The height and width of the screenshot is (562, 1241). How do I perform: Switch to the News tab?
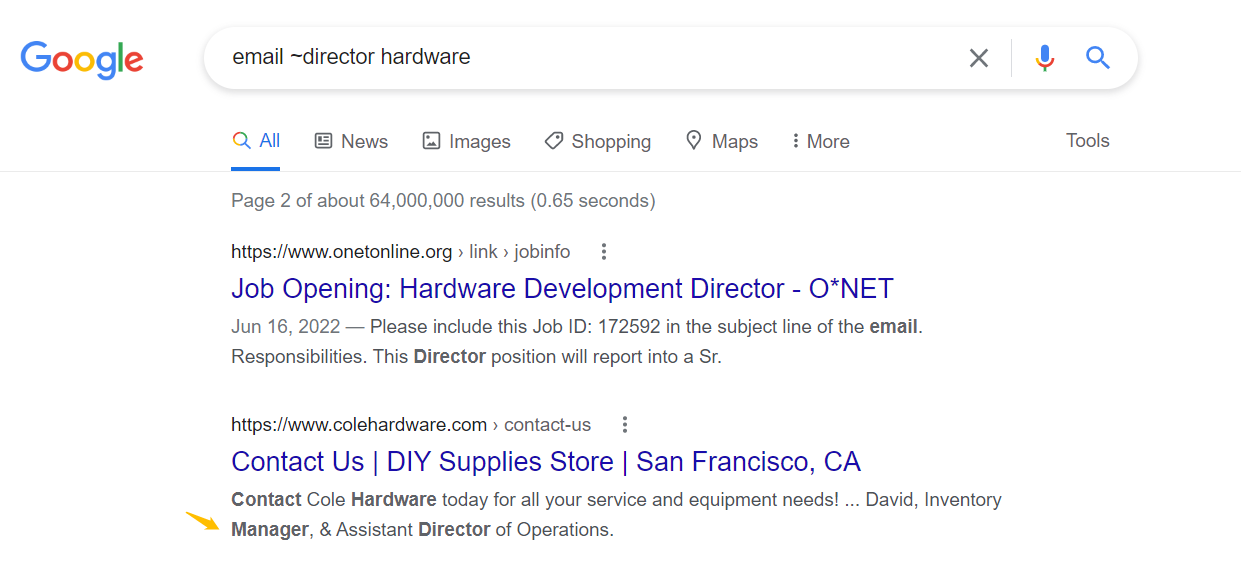point(351,142)
